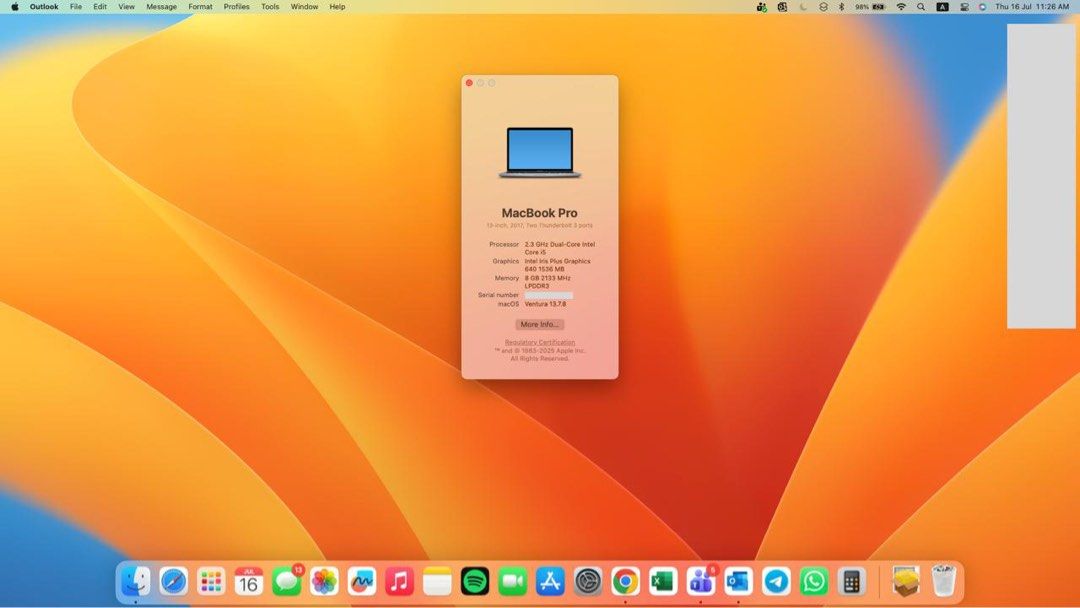Open Control Center

tap(964, 7)
